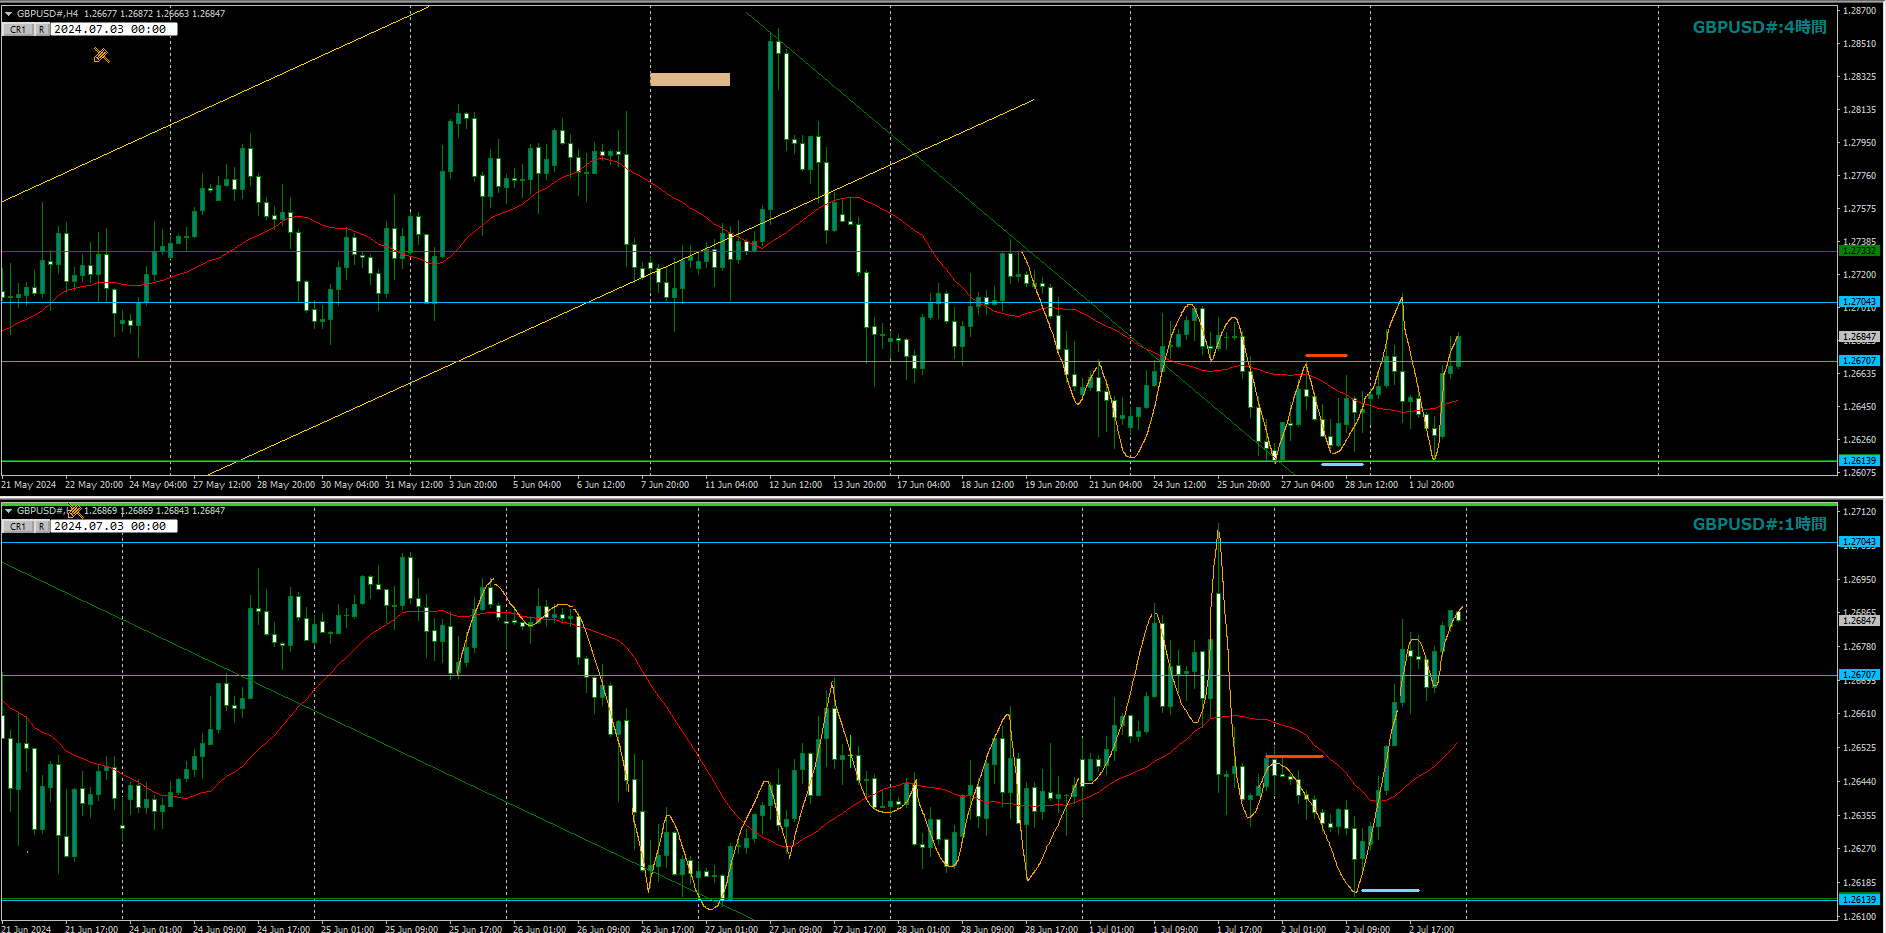The image size is (1886, 933).
Task: Click blue 1.26139 tag on H4 scale
Action: coord(1860,461)
